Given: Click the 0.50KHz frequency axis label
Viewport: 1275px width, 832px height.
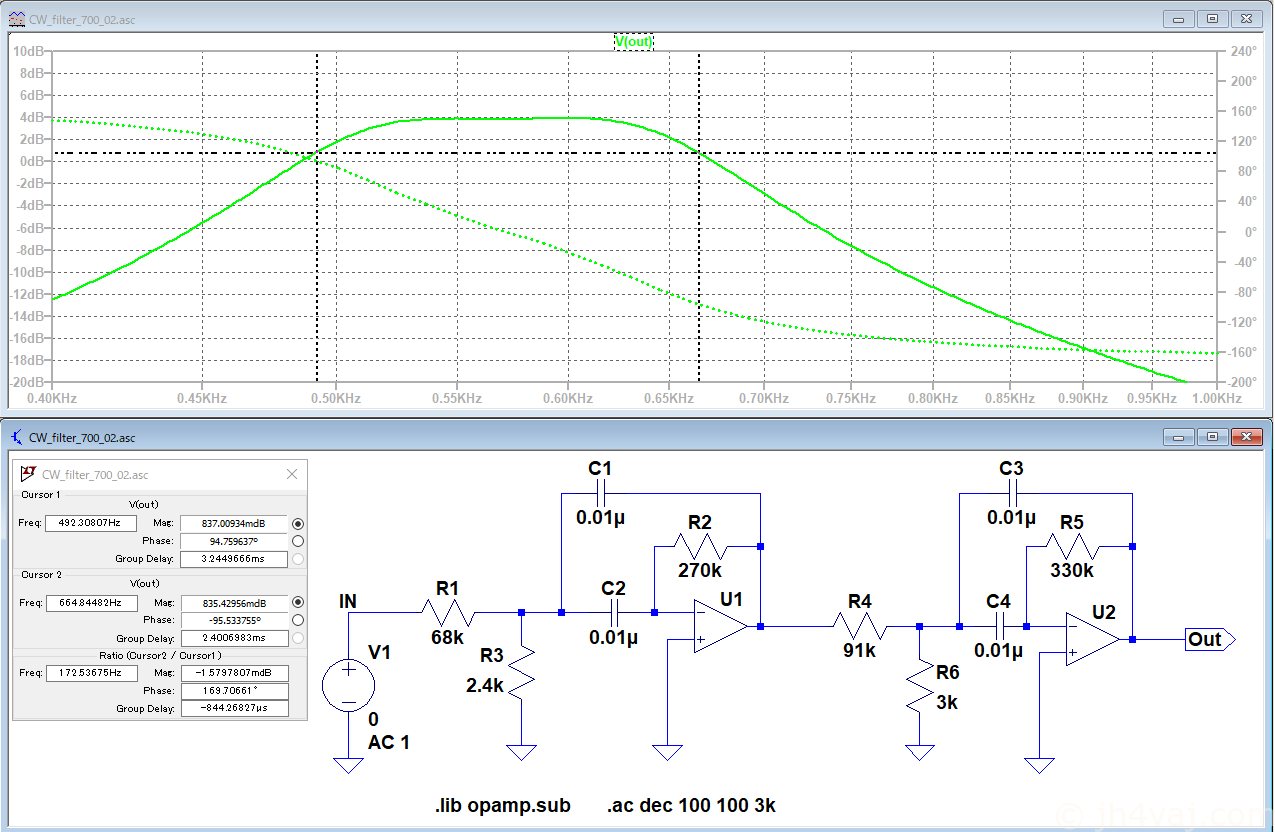Looking at the screenshot, I should click(334, 398).
